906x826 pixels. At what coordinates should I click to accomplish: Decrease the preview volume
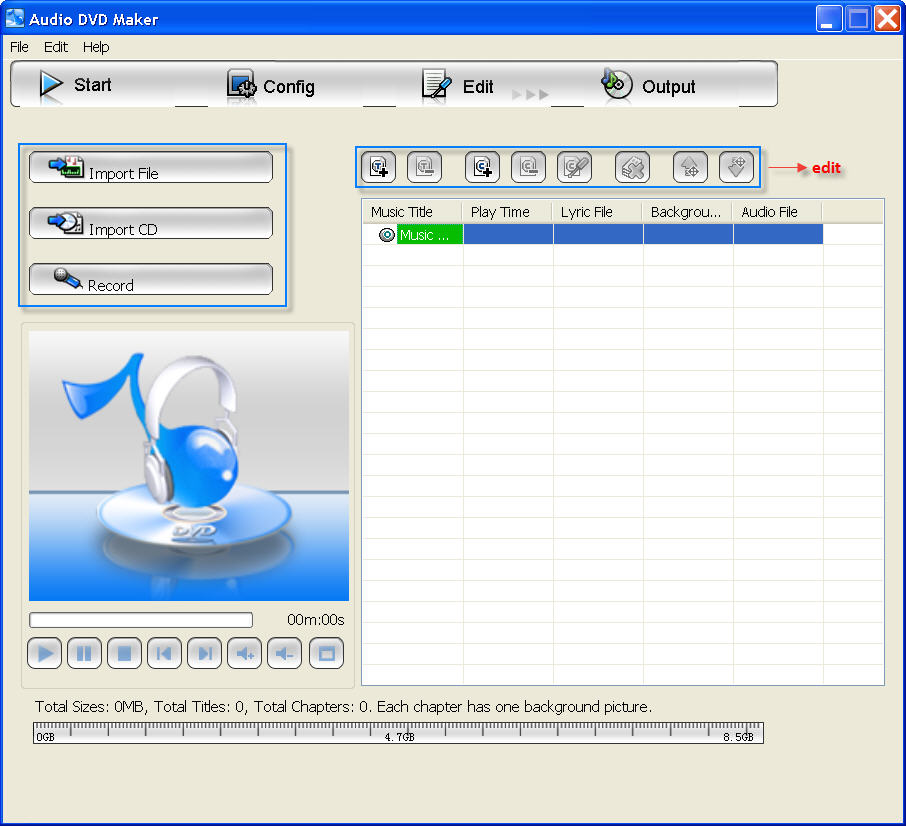click(284, 653)
